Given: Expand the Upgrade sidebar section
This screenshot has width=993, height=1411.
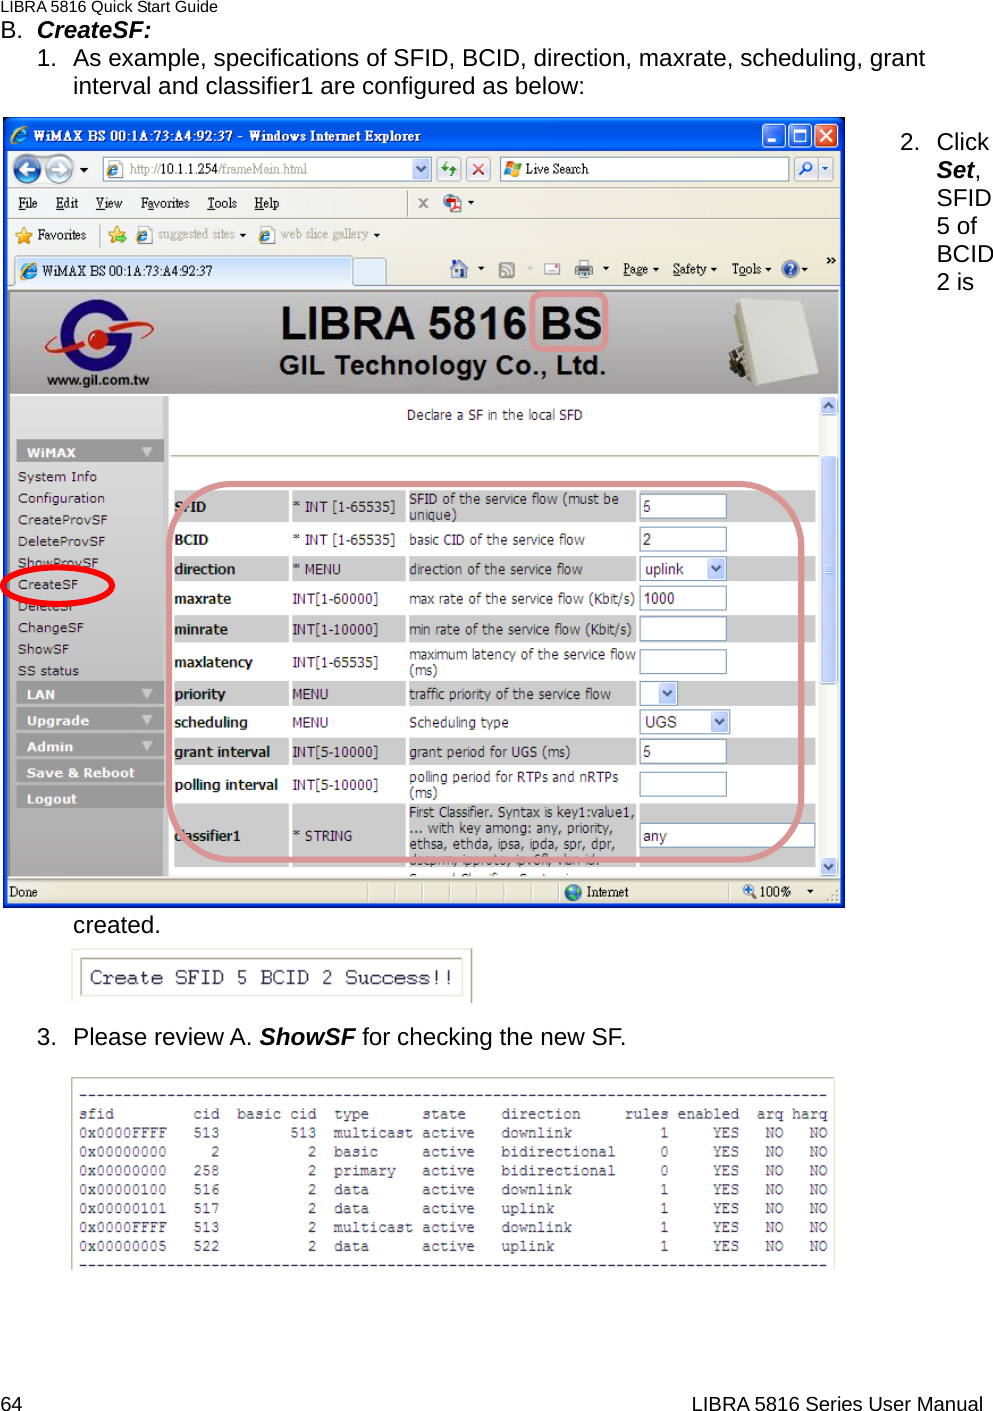Looking at the screenshot, I should [89, 720].
